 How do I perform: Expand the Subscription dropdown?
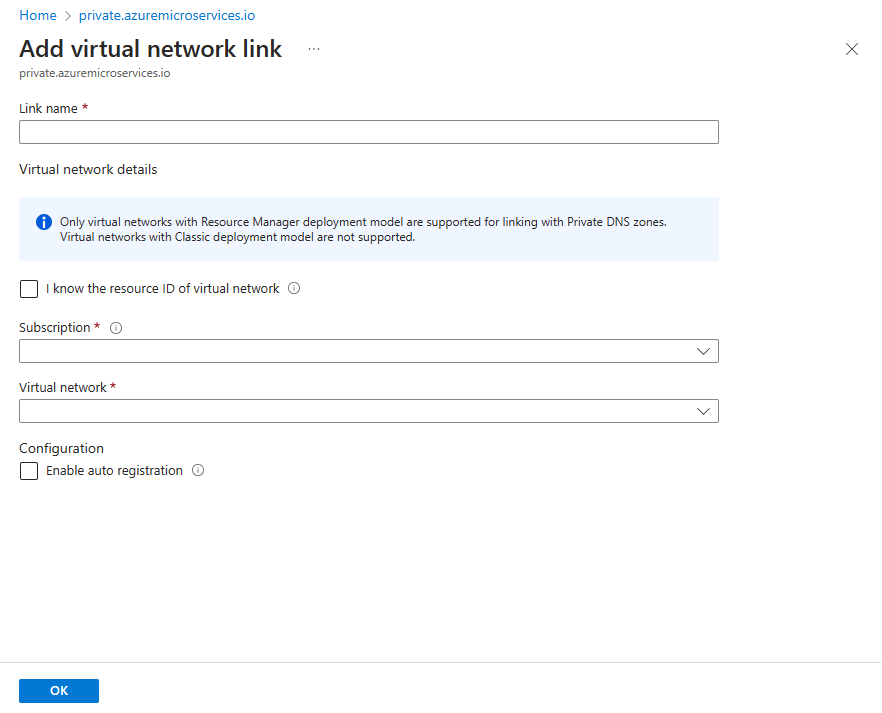click(369, 351)
